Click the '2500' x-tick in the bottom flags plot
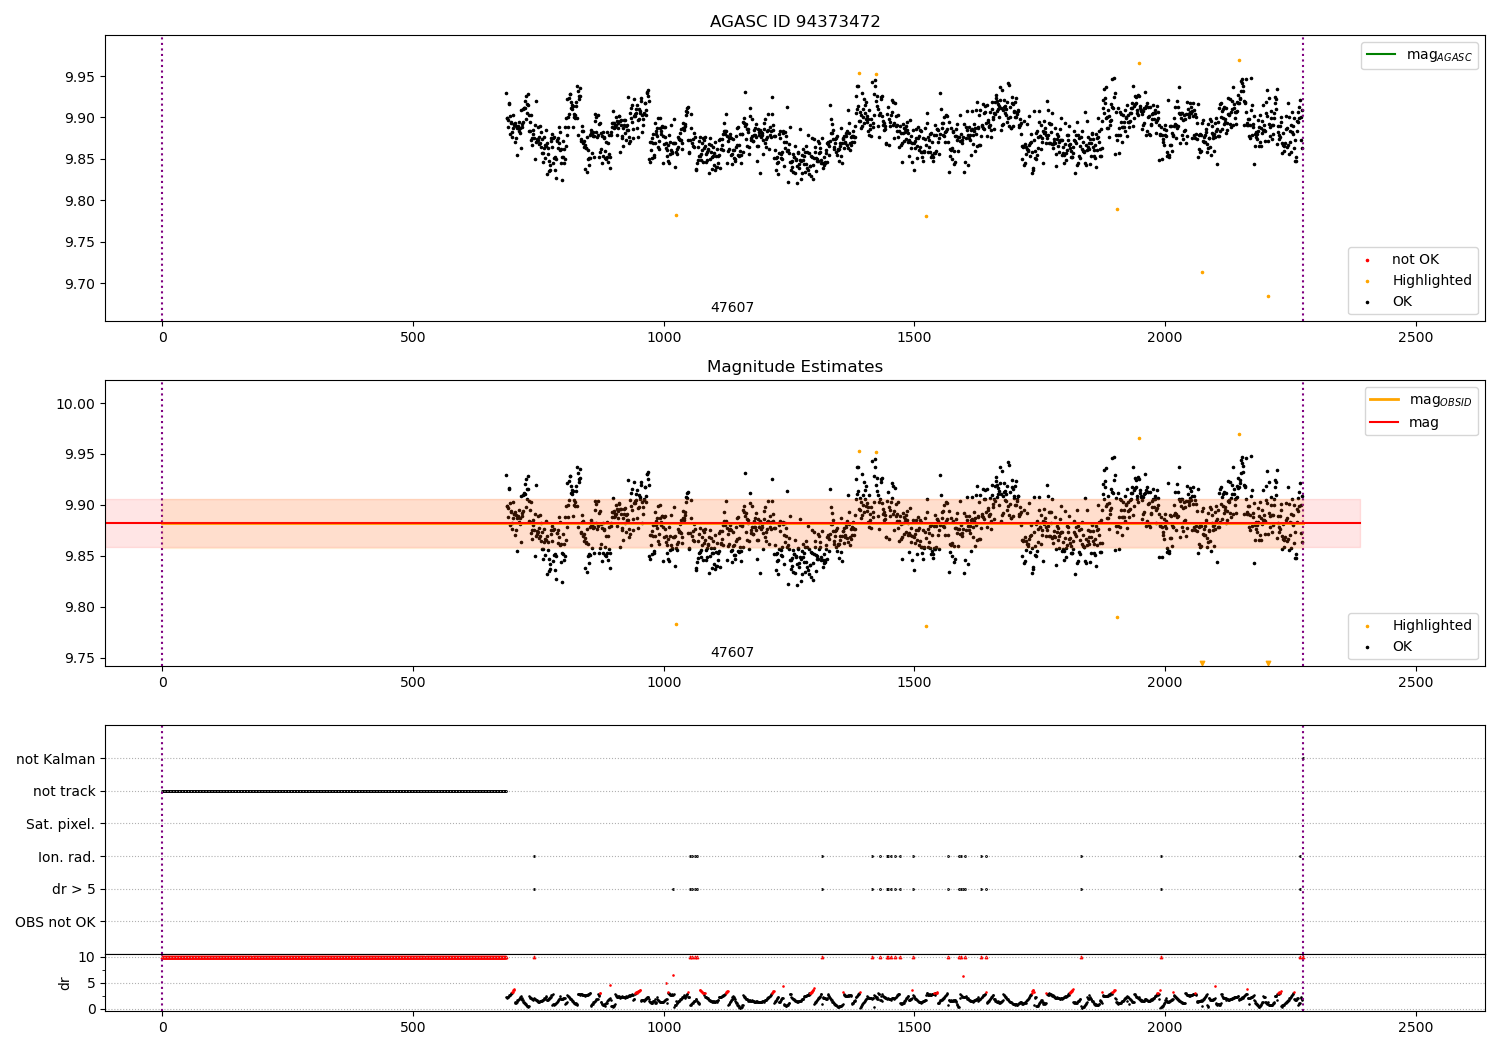Screen dimensions: 1500x1050 1415,1027
